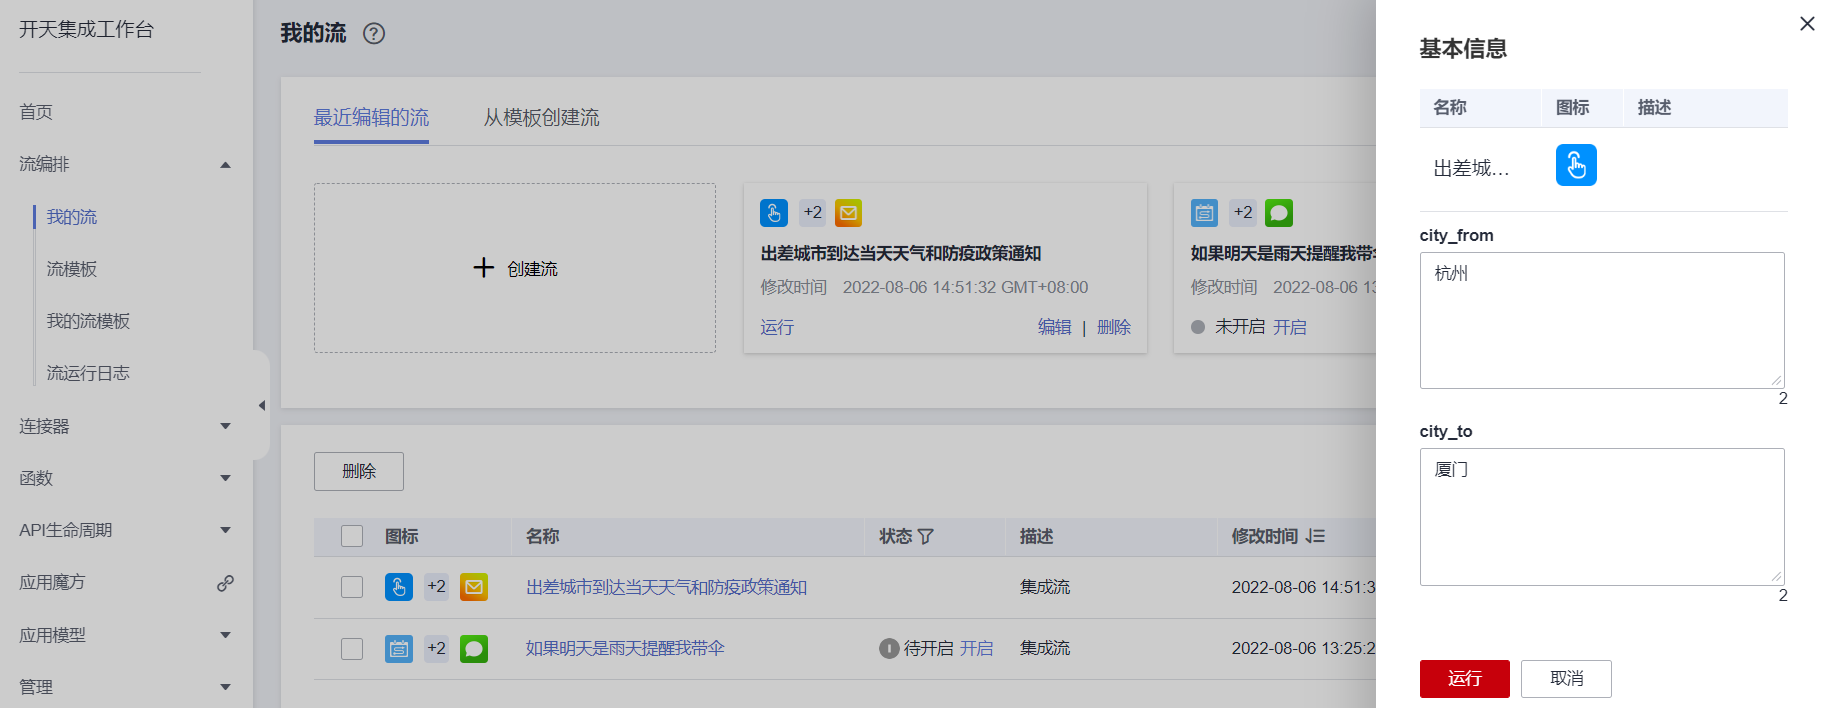1829x708 pixels.
Task: Sort by 修改时间 using sort icon
Action: [x=1315, y=537]
